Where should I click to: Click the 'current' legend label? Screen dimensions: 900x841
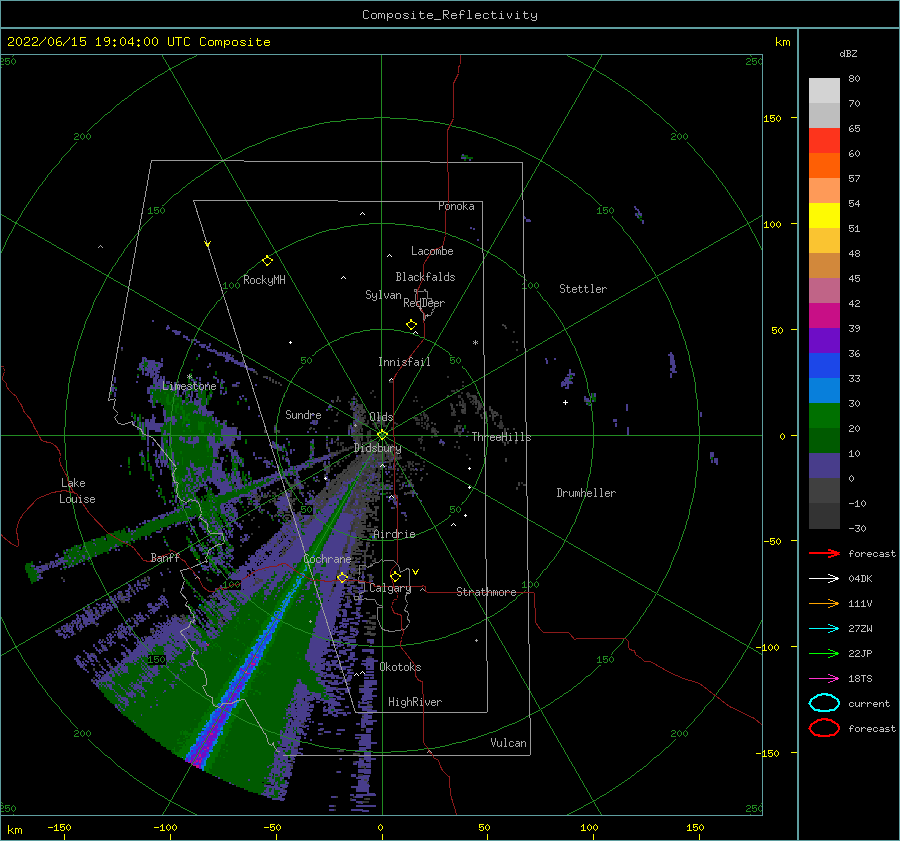pyautogui.click(x=869, y=704)
